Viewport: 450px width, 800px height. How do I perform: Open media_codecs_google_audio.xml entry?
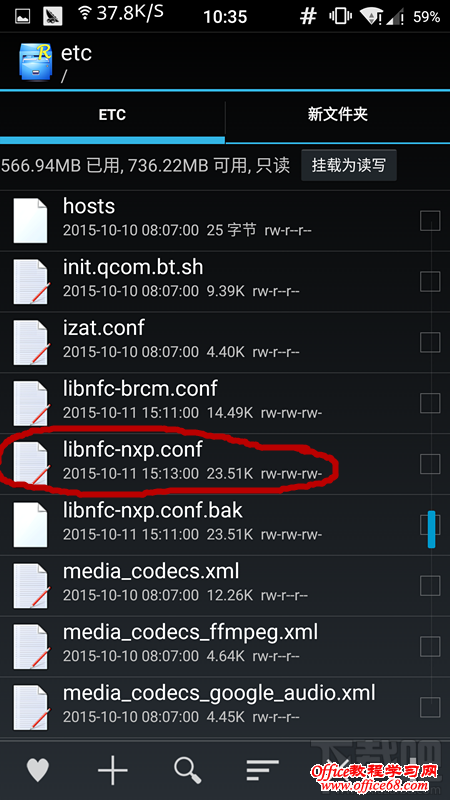click(225, 707)
